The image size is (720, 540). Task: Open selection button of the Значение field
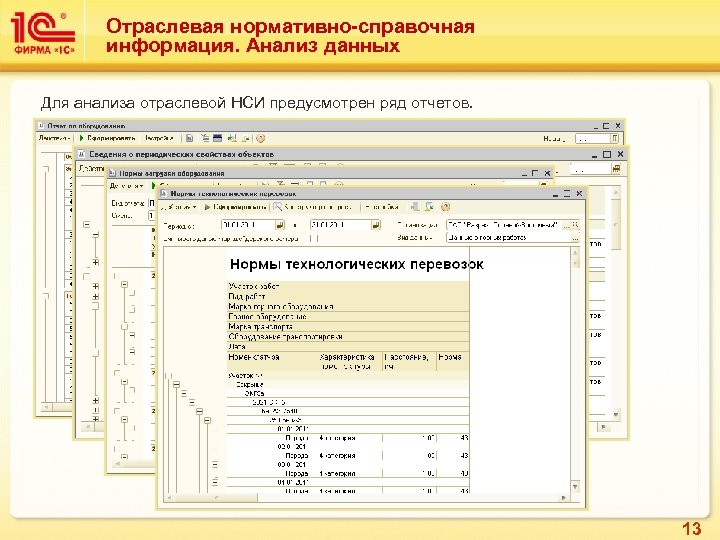[575, 238]
